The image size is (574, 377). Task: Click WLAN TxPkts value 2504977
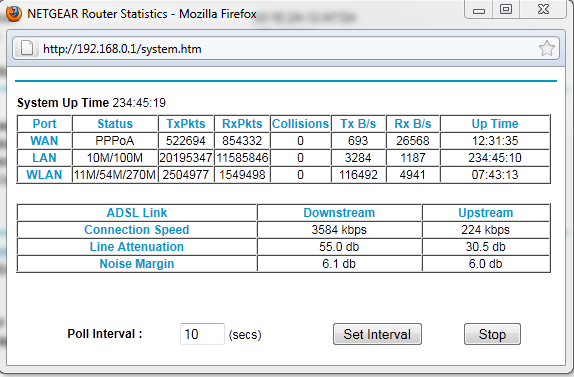186,175
